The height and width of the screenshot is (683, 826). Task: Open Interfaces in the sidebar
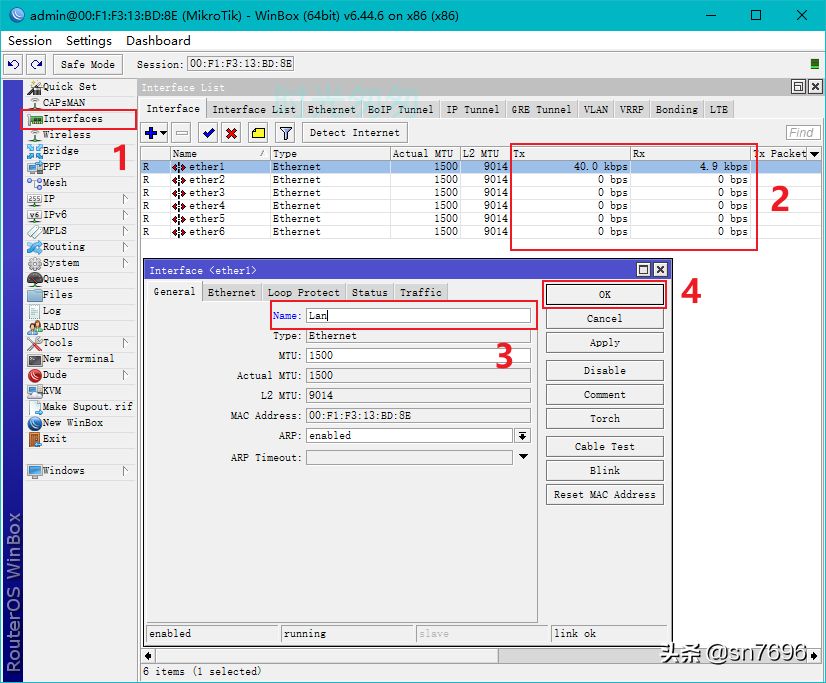point(73,119)
